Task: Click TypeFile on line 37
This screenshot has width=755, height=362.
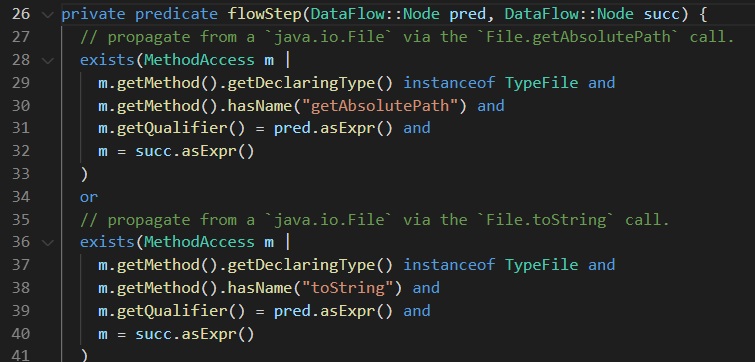Action: click(x=541, y=265)
